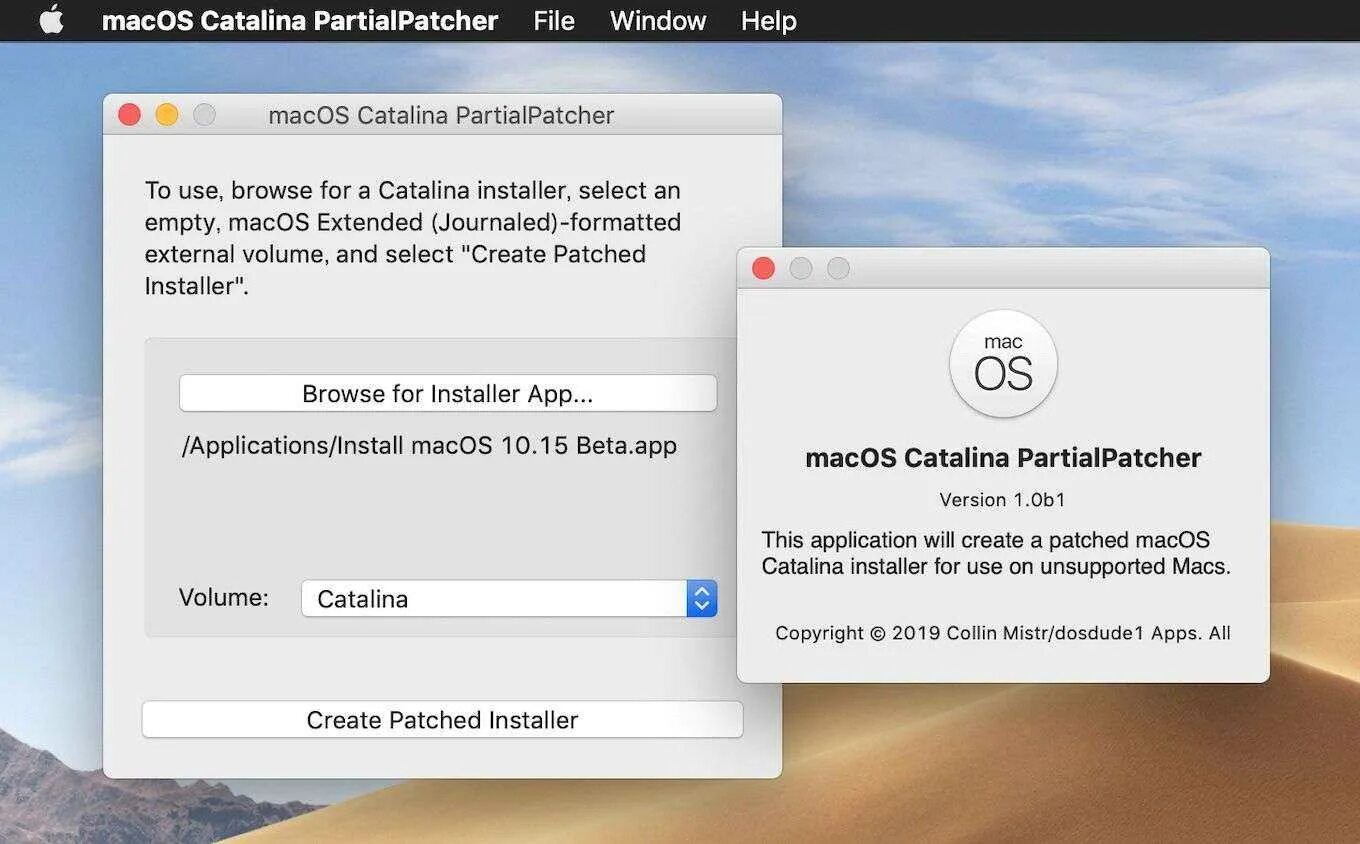Click the installer path /Applications/Install macOS 10.15 Beta.app
This screenshot has width=1360, height=844.
point(429,445)
